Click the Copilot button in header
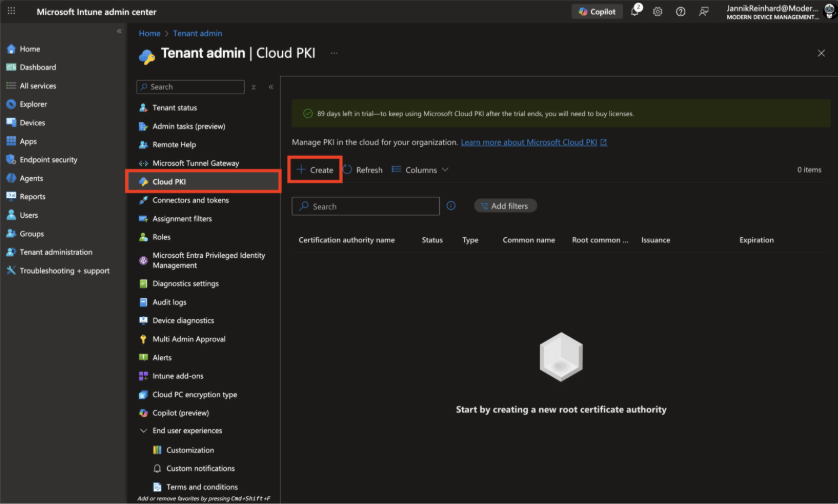 coord(597,11)
